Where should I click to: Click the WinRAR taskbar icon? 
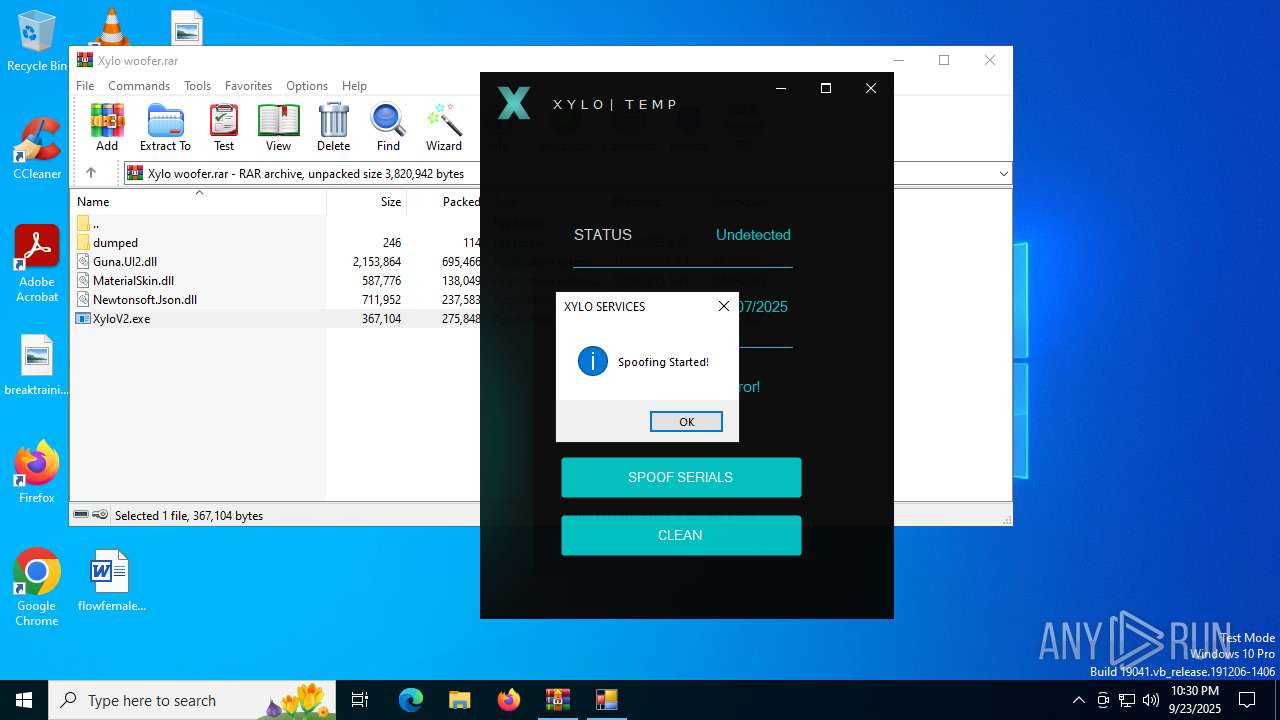tap(557, 700)
